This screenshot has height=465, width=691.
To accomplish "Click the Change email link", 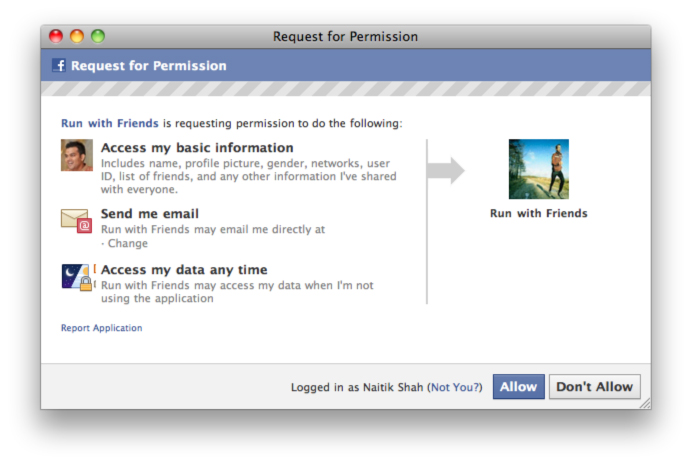I will (x=127, y=244).
